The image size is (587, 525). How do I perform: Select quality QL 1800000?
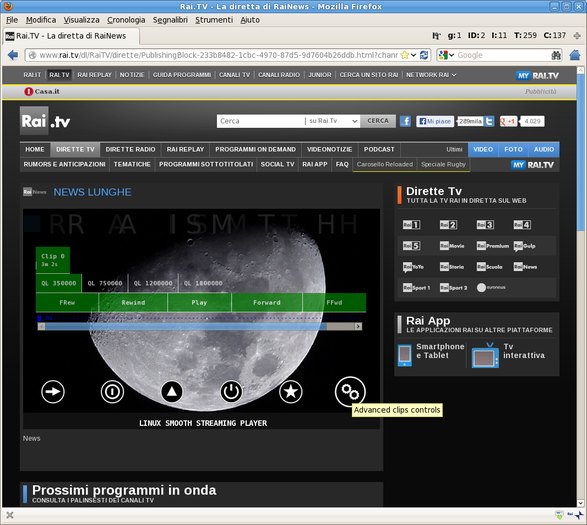(203, 283)
